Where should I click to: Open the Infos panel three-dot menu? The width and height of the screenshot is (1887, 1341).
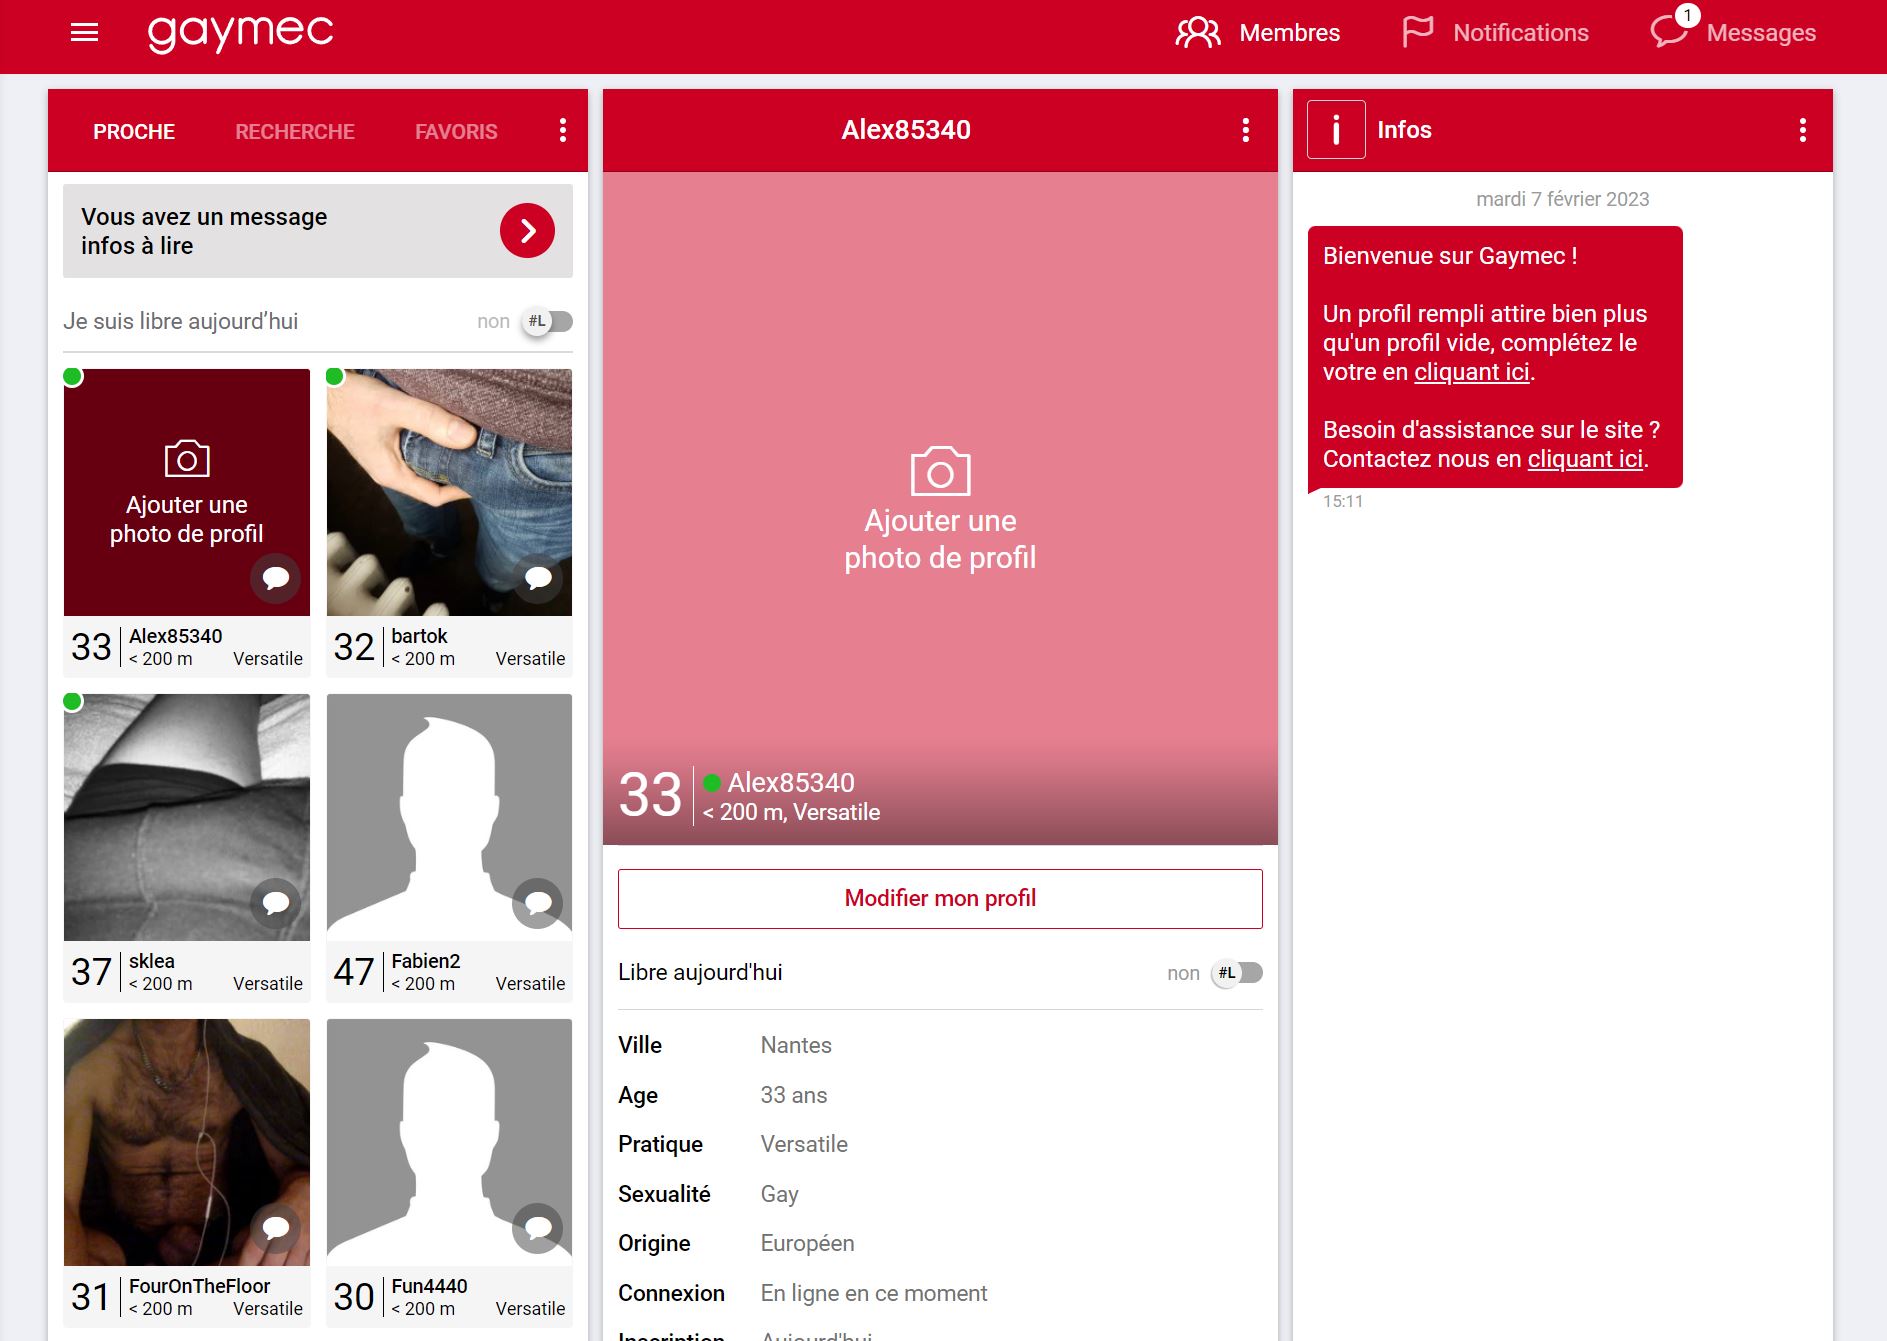click(1803, 130)
